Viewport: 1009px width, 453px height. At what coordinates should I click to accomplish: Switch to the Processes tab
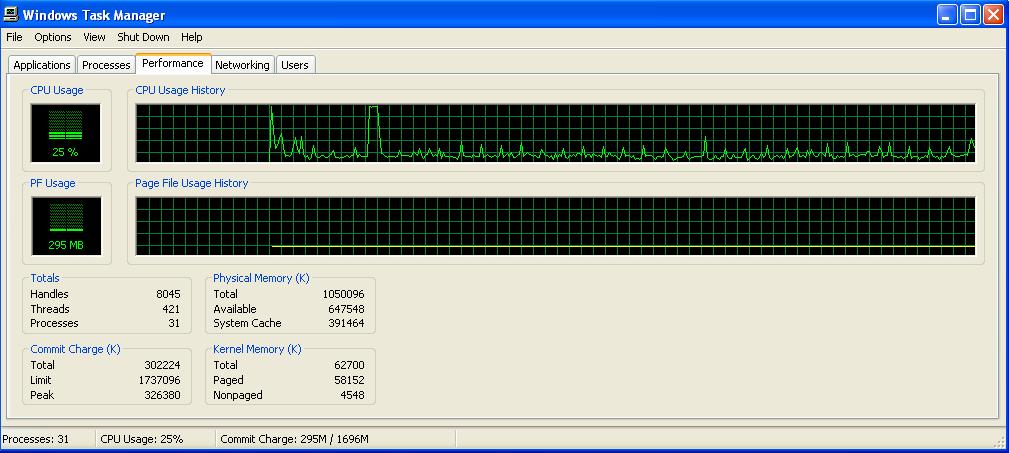106,65
